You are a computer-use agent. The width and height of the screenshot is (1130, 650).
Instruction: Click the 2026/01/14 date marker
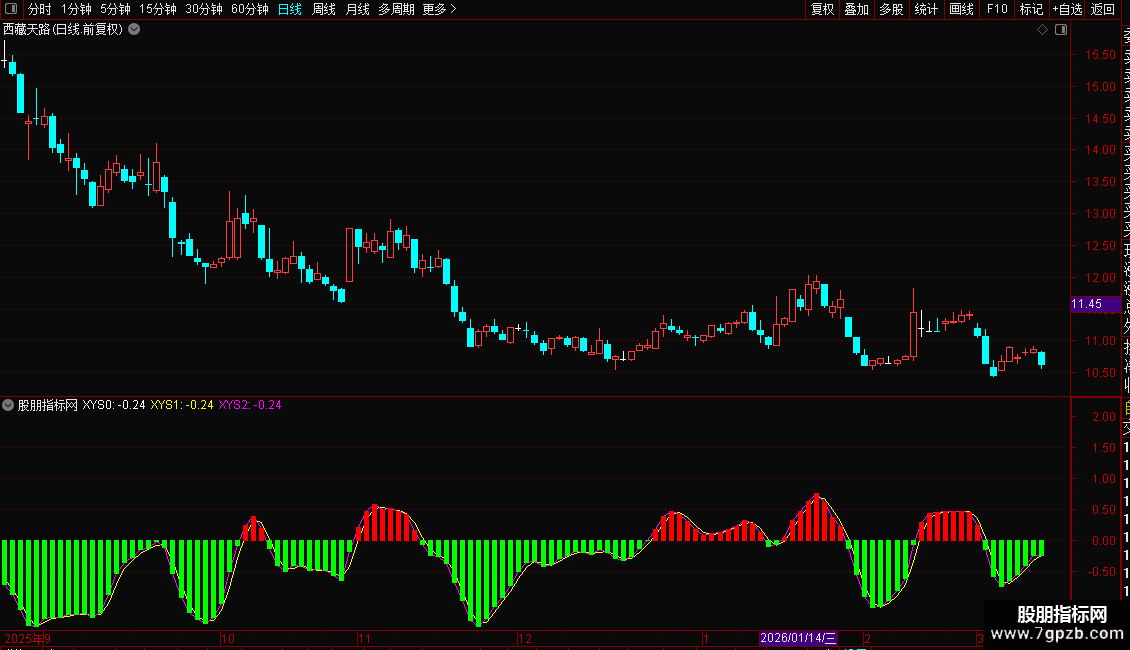point(798,638)
